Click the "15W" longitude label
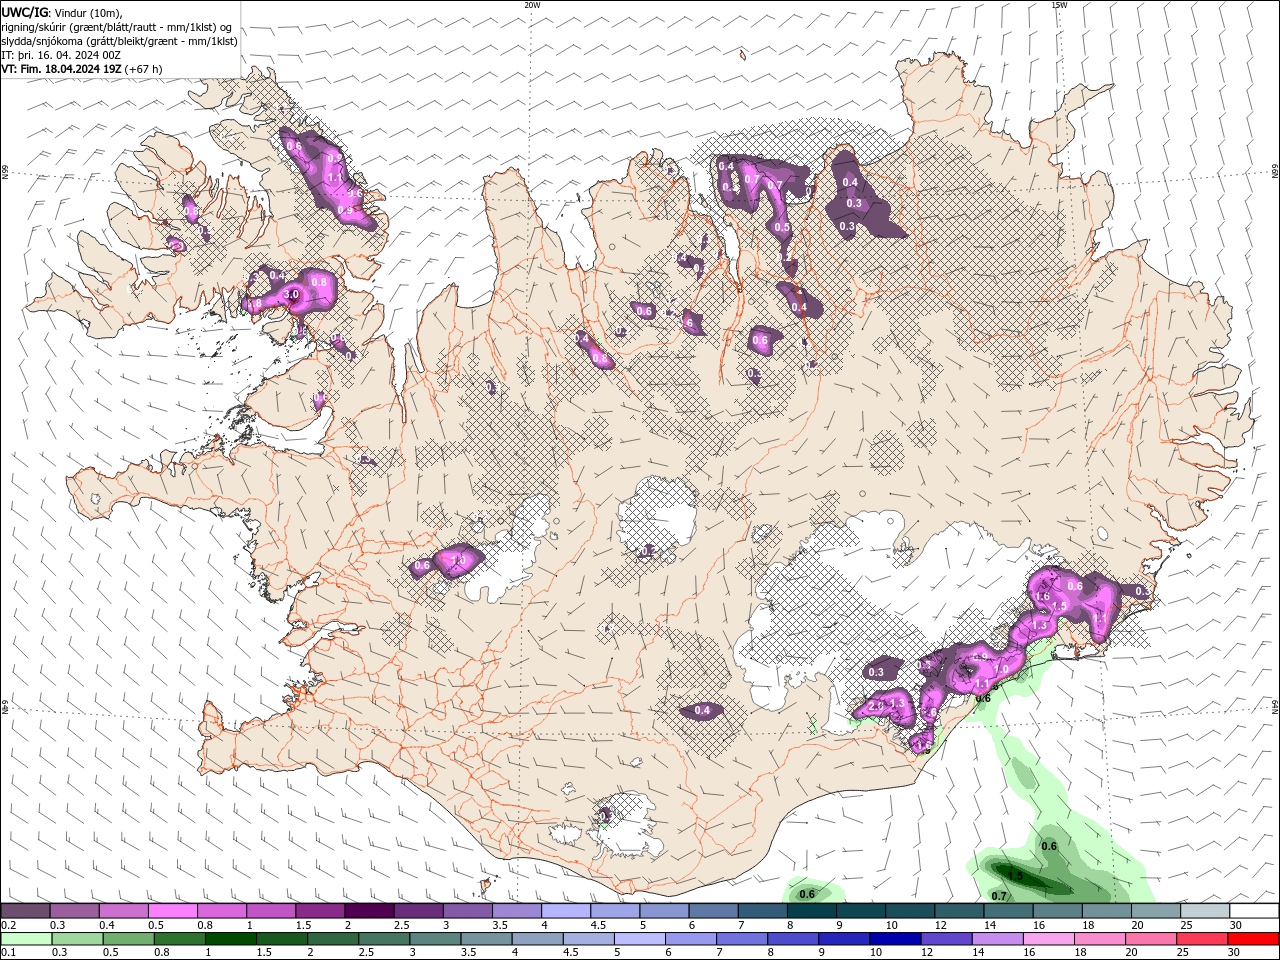The height and width of the screenshot is (960, 1280). 1058,5
